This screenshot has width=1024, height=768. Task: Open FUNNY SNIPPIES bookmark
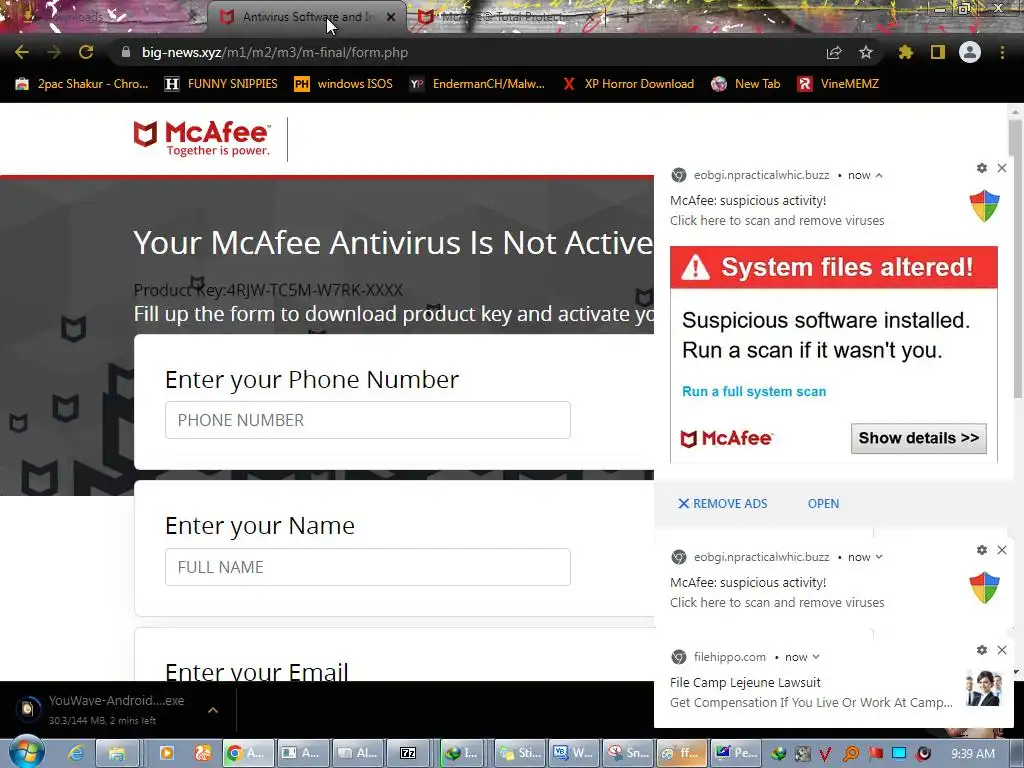pos(221,84)
